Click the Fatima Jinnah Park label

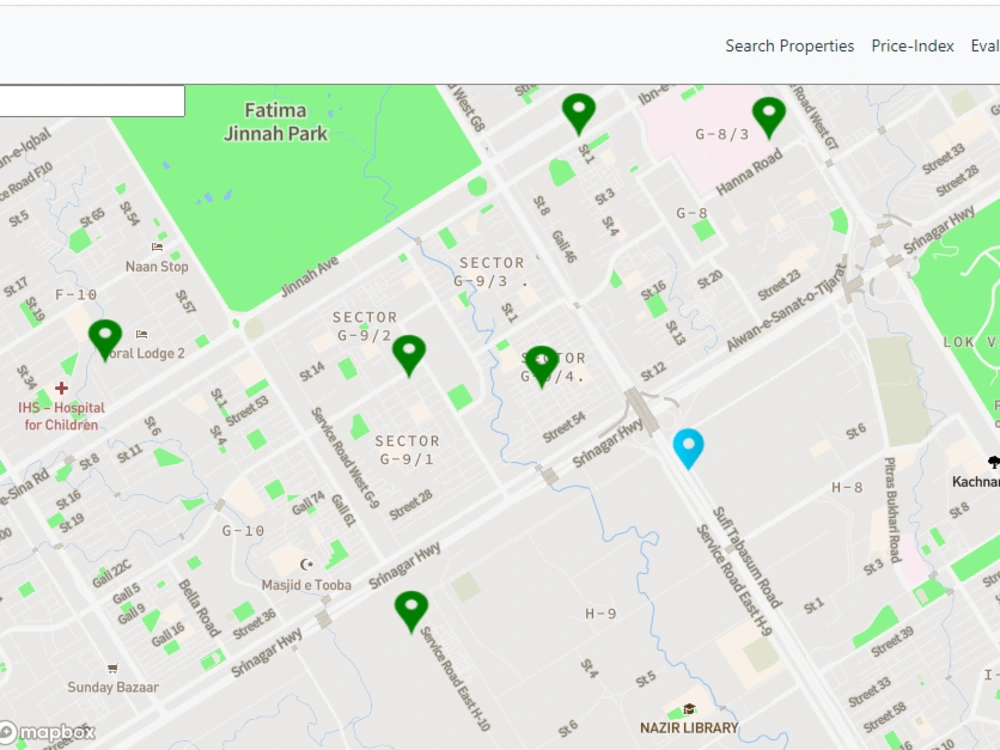276,122
